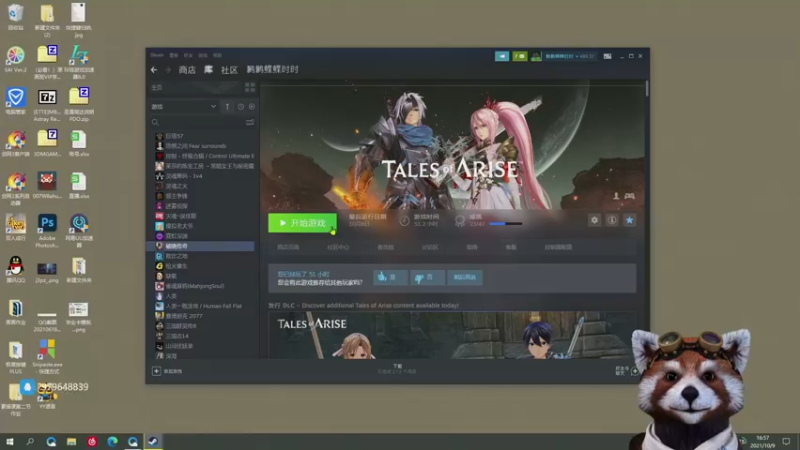The height and width of the screenshot is (450, 800).
Task: Open friends and chat at bottom right
Action: pyautogui.click(x=628, y=371)
